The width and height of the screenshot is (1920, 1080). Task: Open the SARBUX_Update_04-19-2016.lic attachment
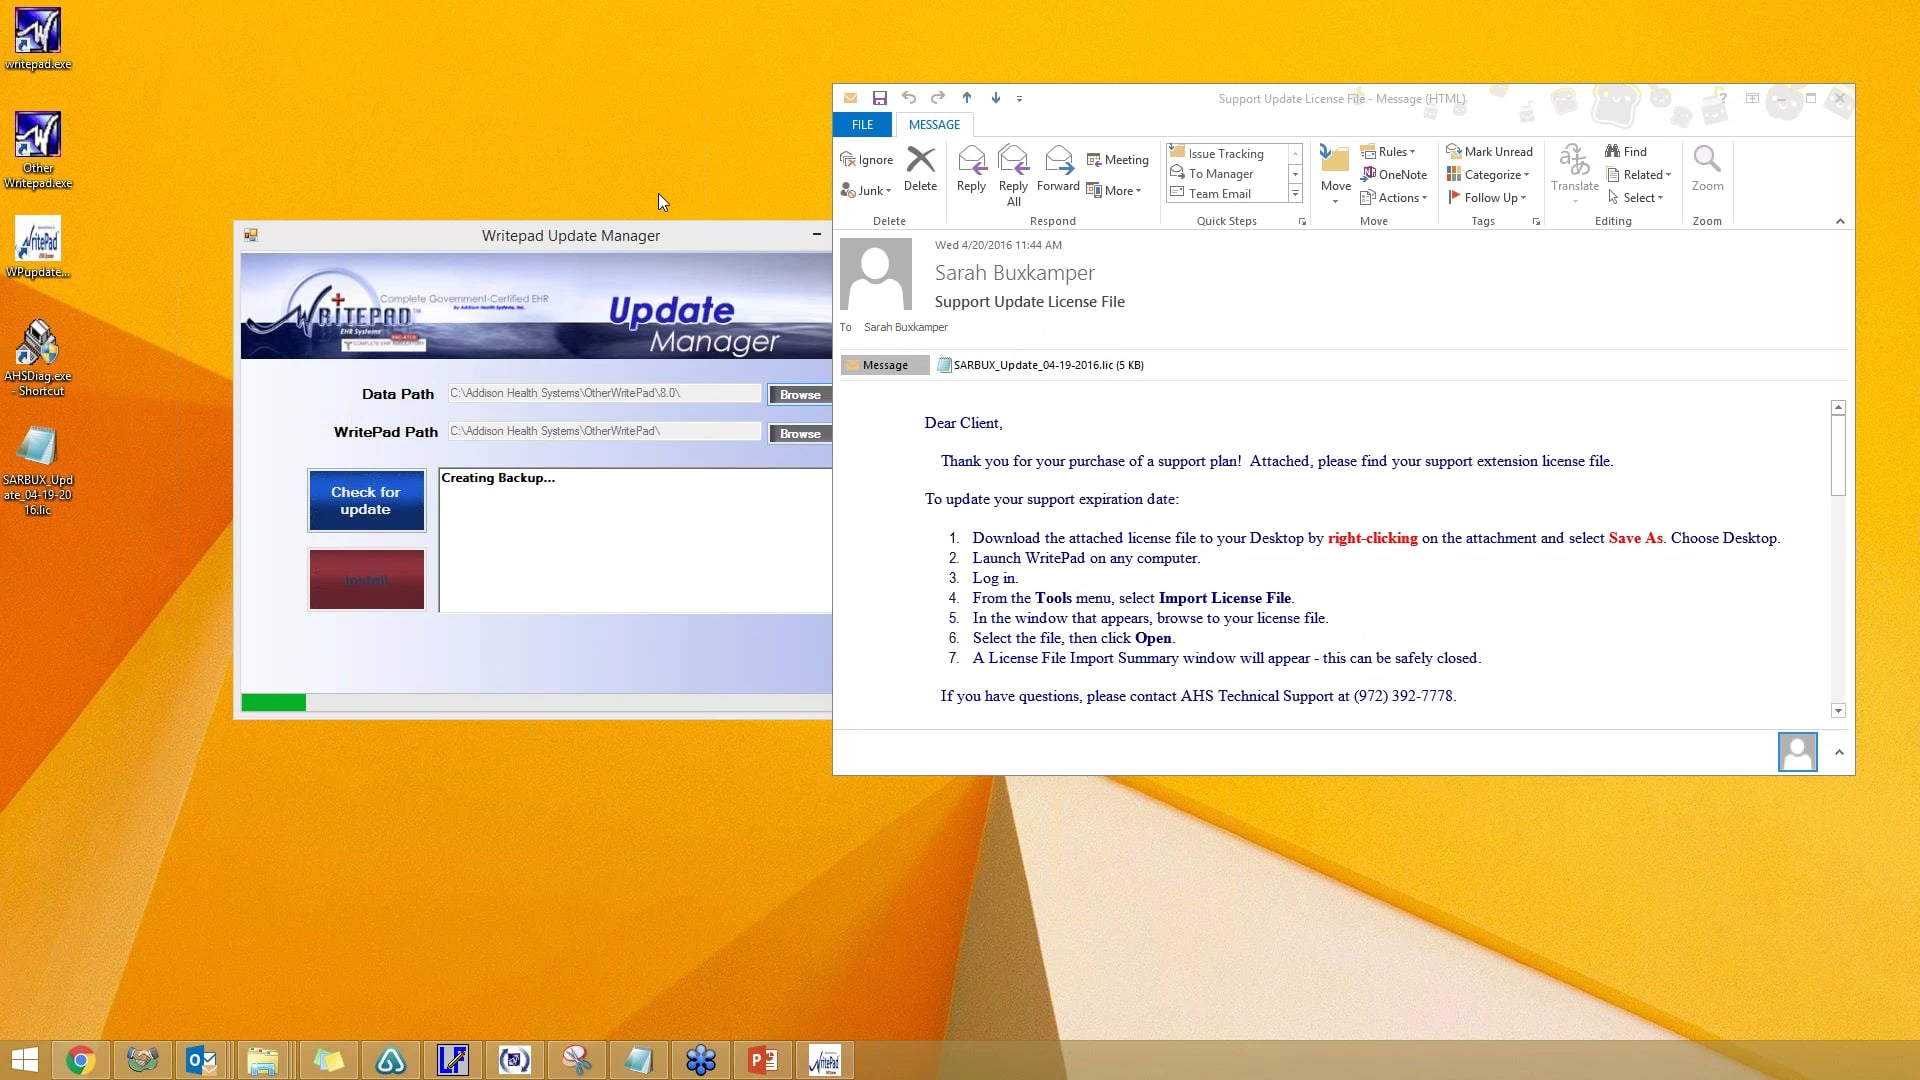click(1040, 365)
